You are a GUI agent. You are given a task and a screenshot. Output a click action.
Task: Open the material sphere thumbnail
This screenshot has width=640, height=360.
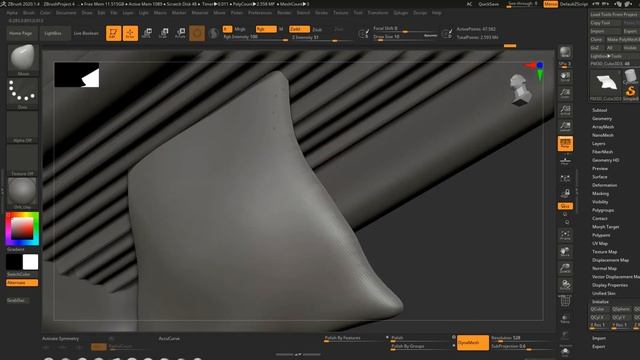pyautogui.click(x=22, y=192)
